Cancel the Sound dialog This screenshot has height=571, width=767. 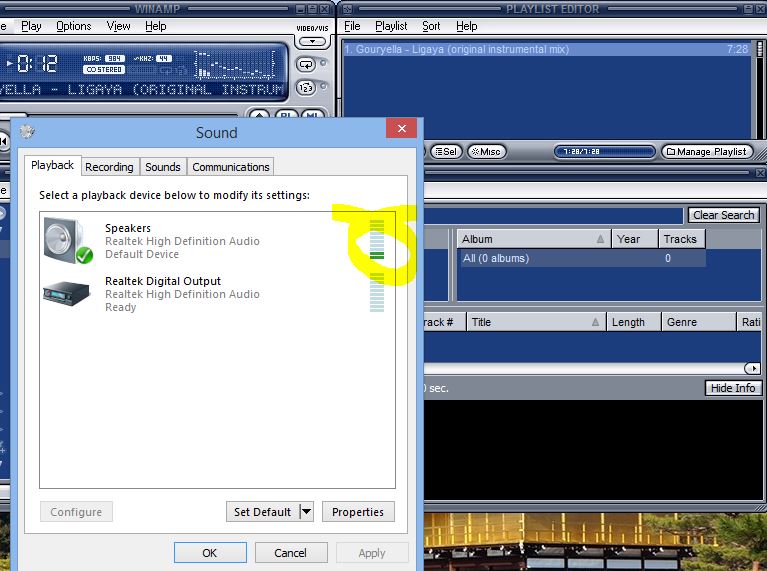(x=291, y=553)
